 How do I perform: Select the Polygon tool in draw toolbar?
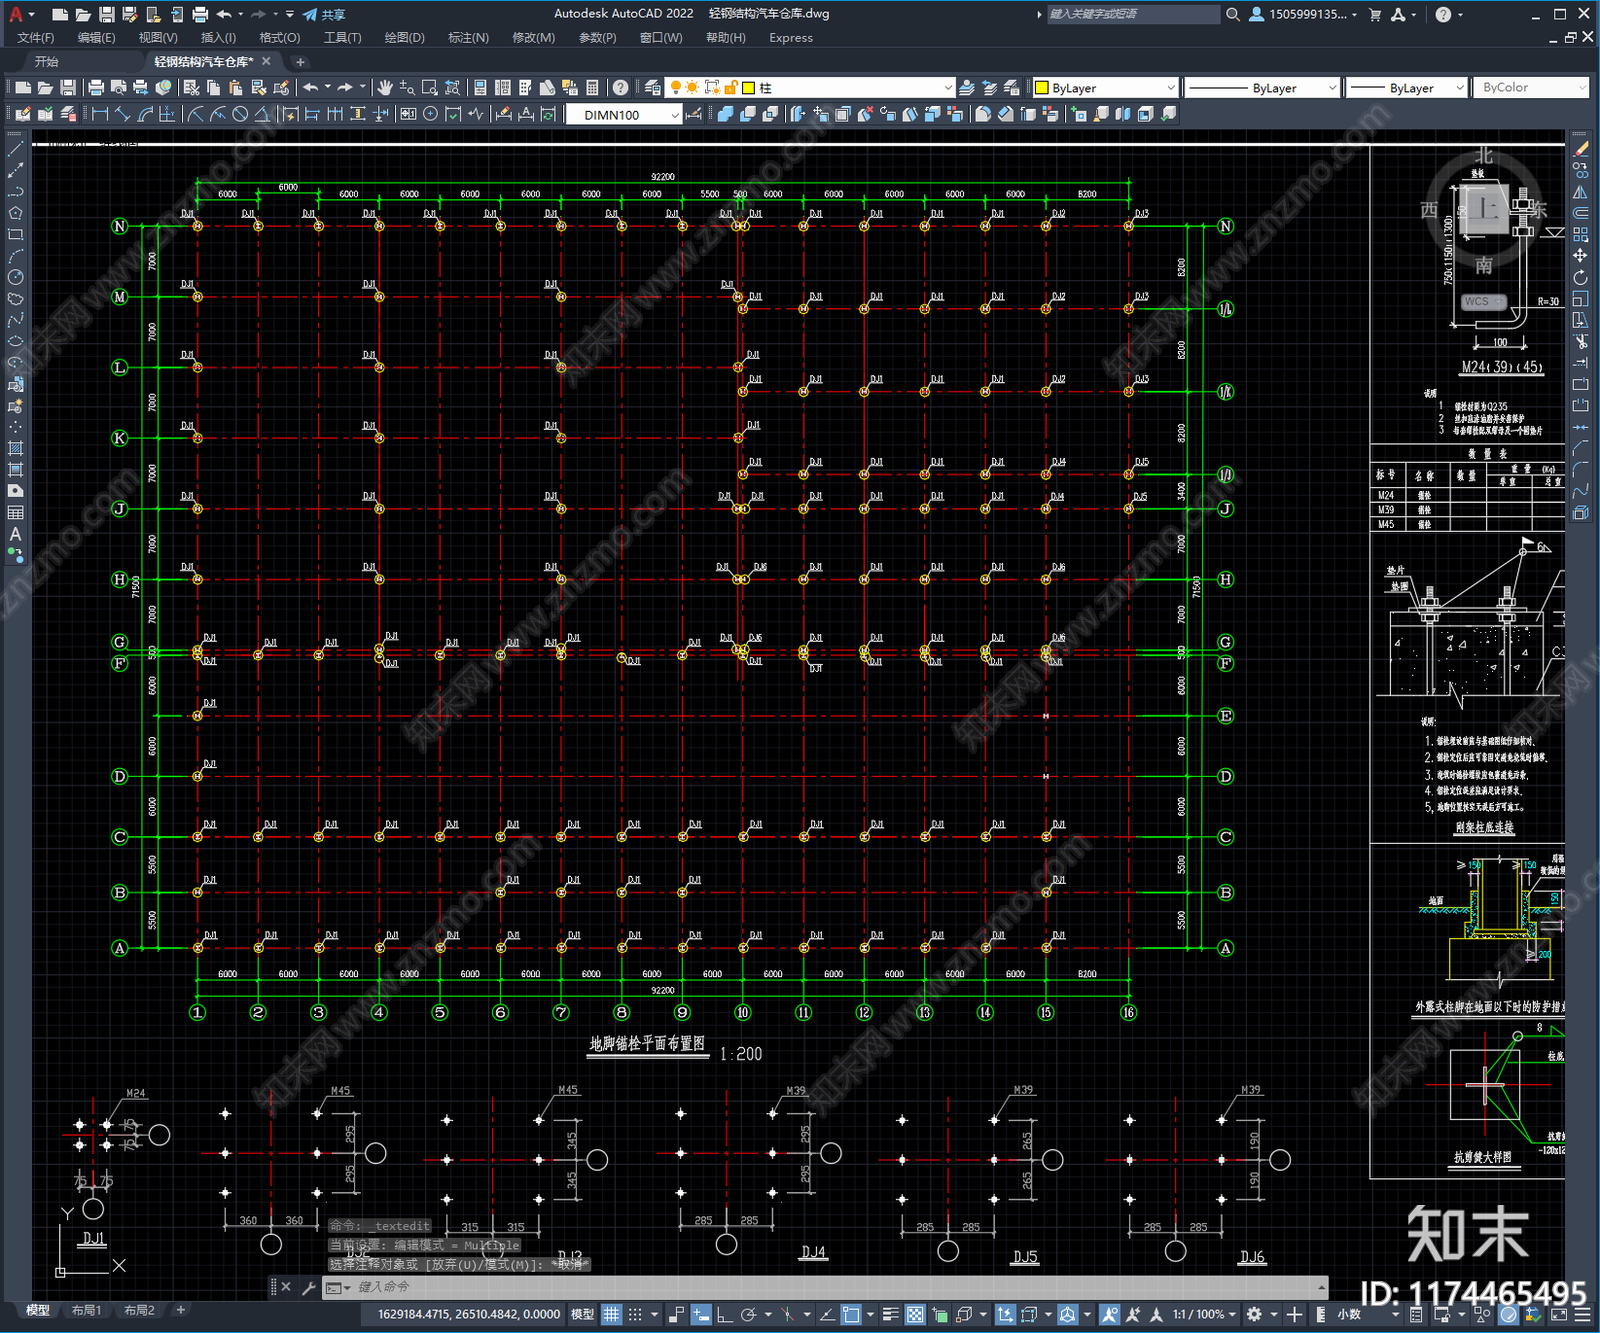click(15, 213)
